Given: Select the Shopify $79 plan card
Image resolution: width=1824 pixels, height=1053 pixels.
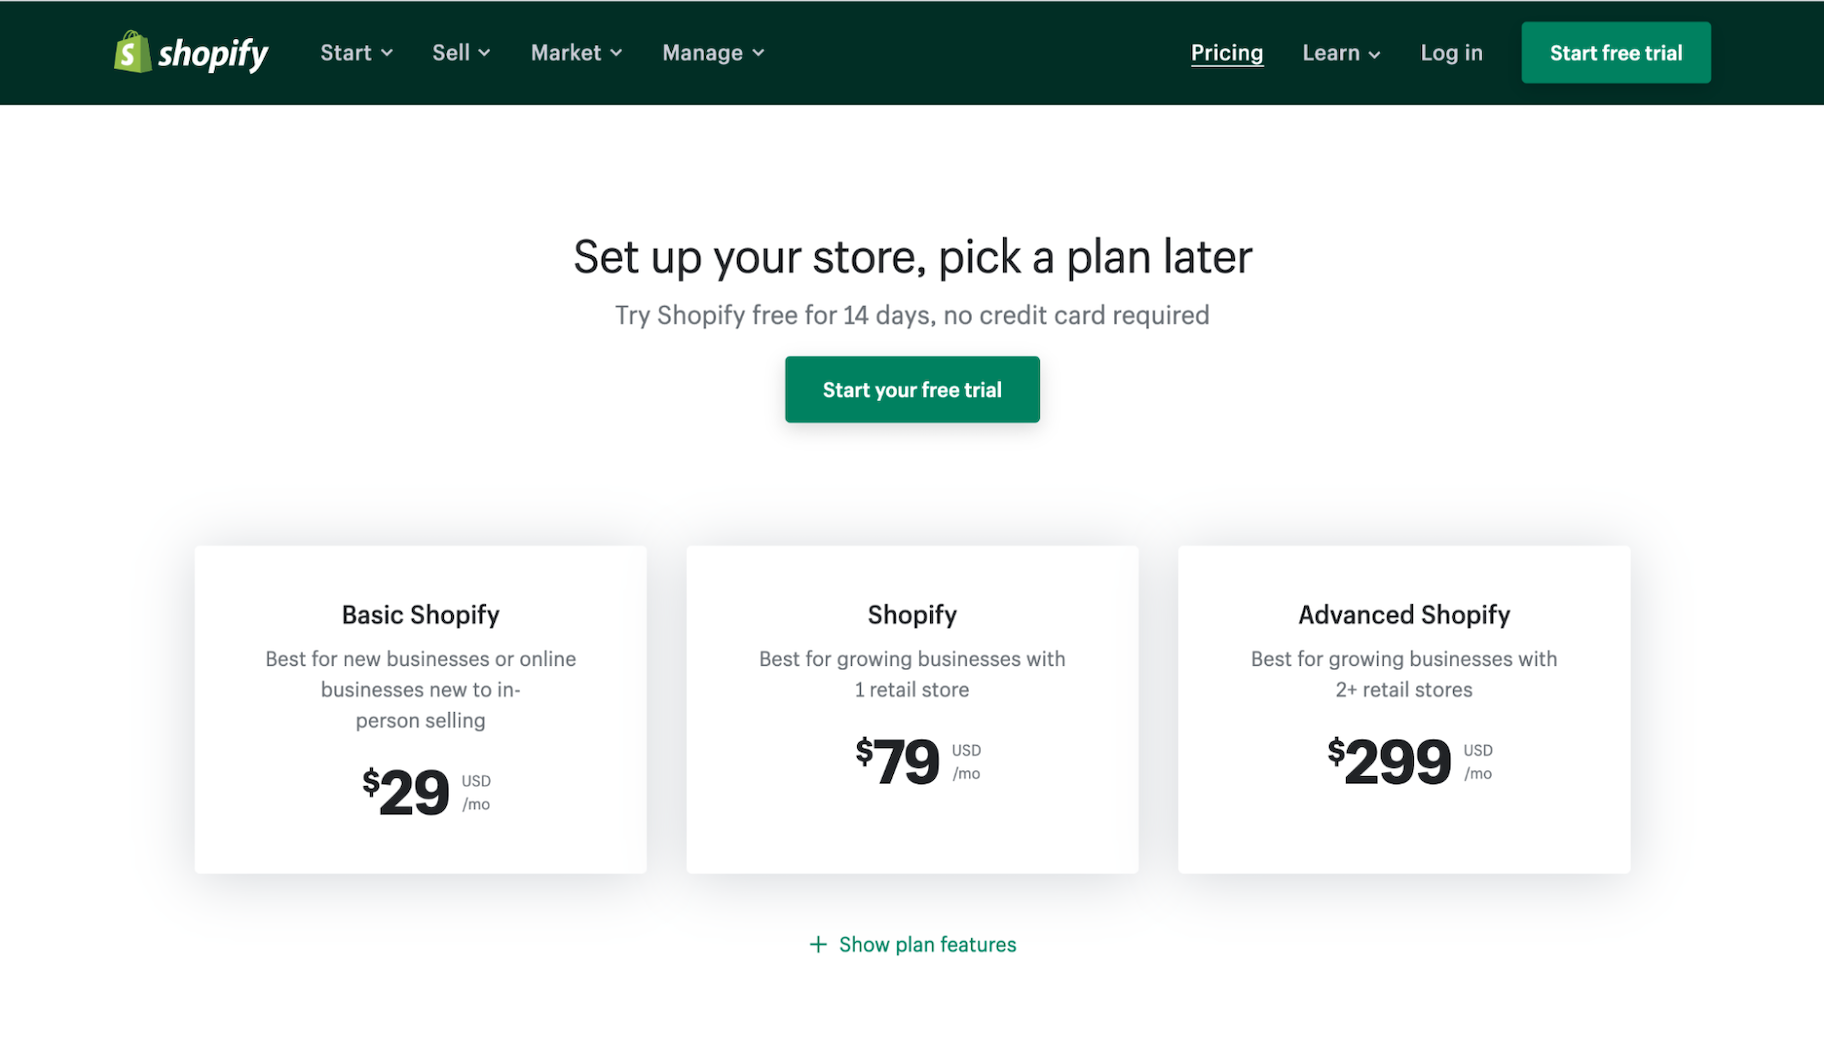Looking at the screenshot, I should click(912, 708).
